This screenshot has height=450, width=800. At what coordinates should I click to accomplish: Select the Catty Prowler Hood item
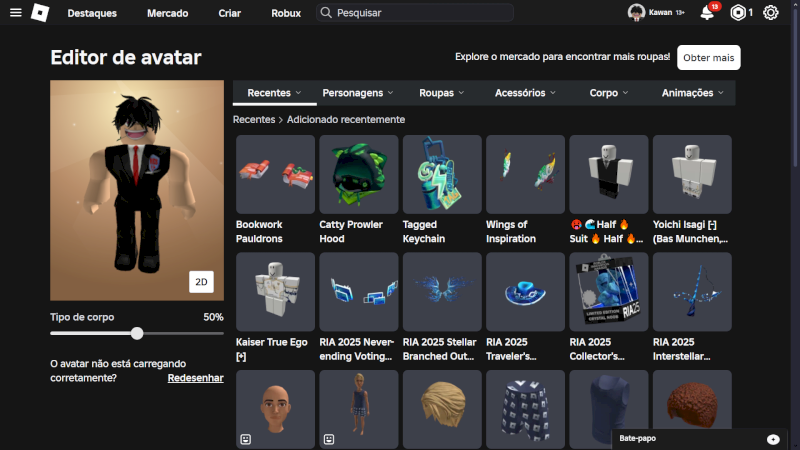359,174
